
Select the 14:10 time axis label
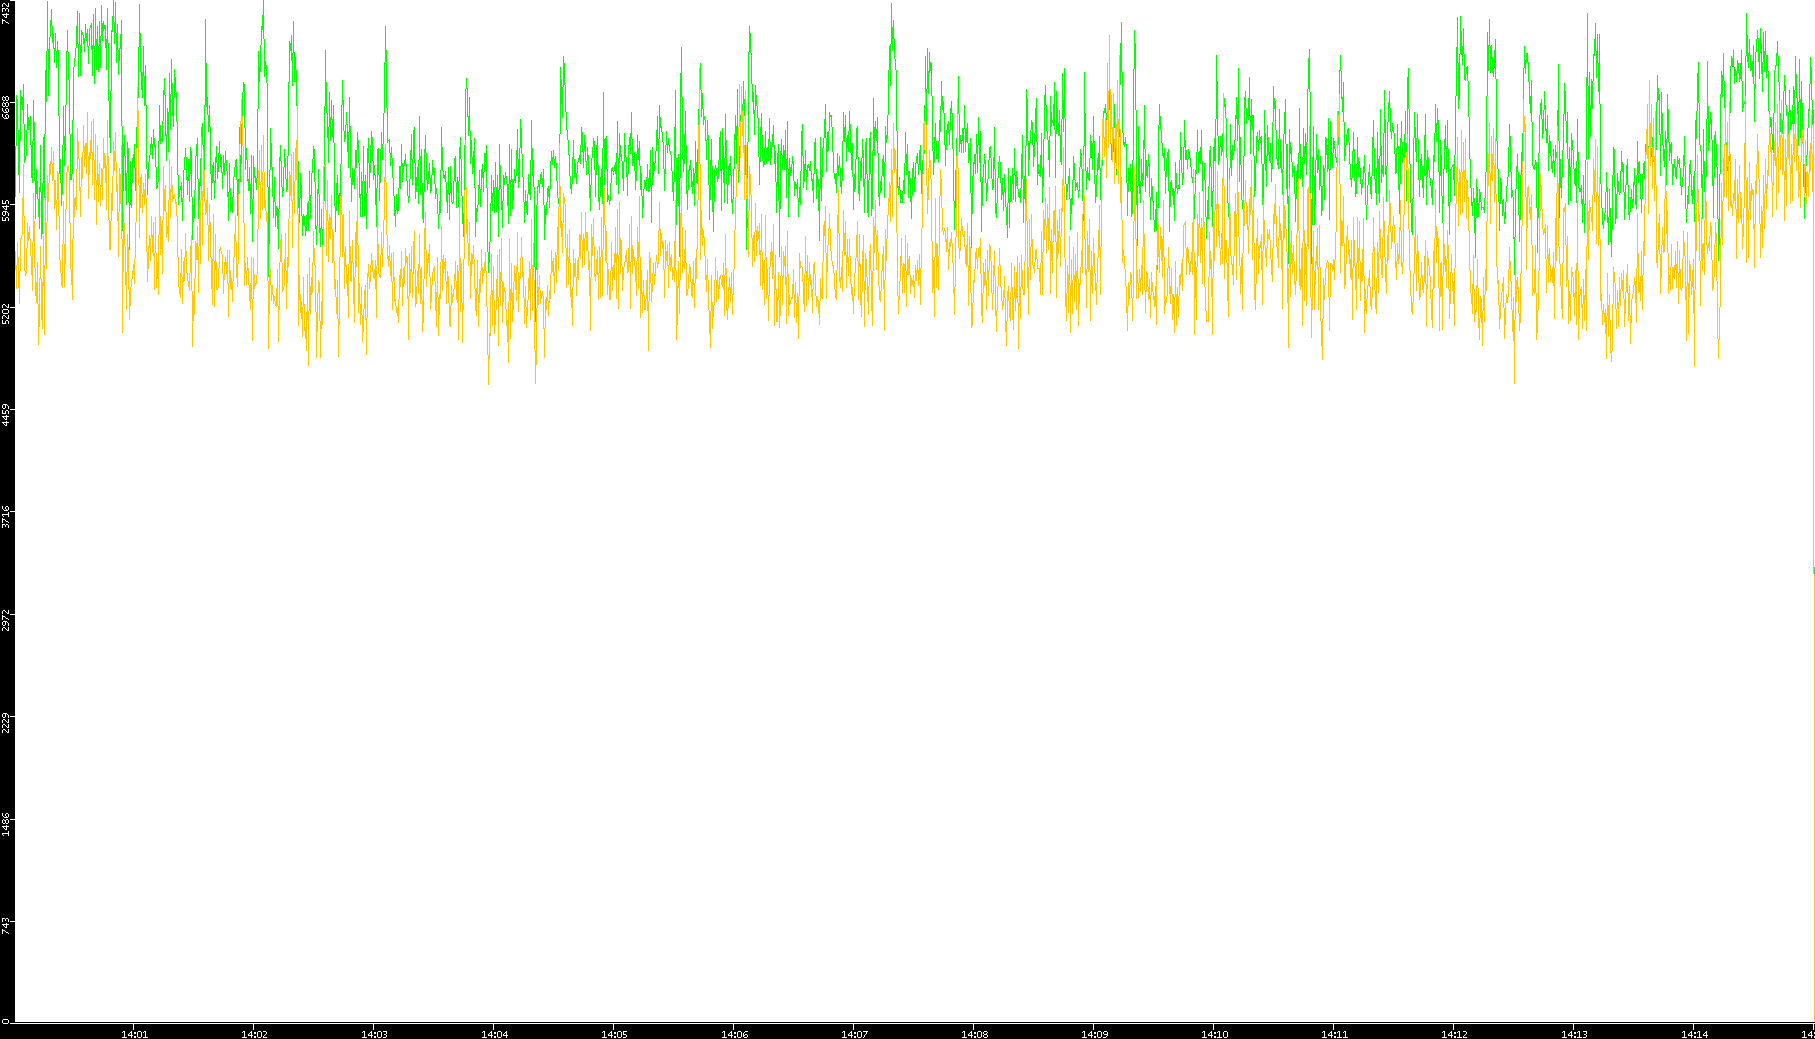tap(1214, 1034)
